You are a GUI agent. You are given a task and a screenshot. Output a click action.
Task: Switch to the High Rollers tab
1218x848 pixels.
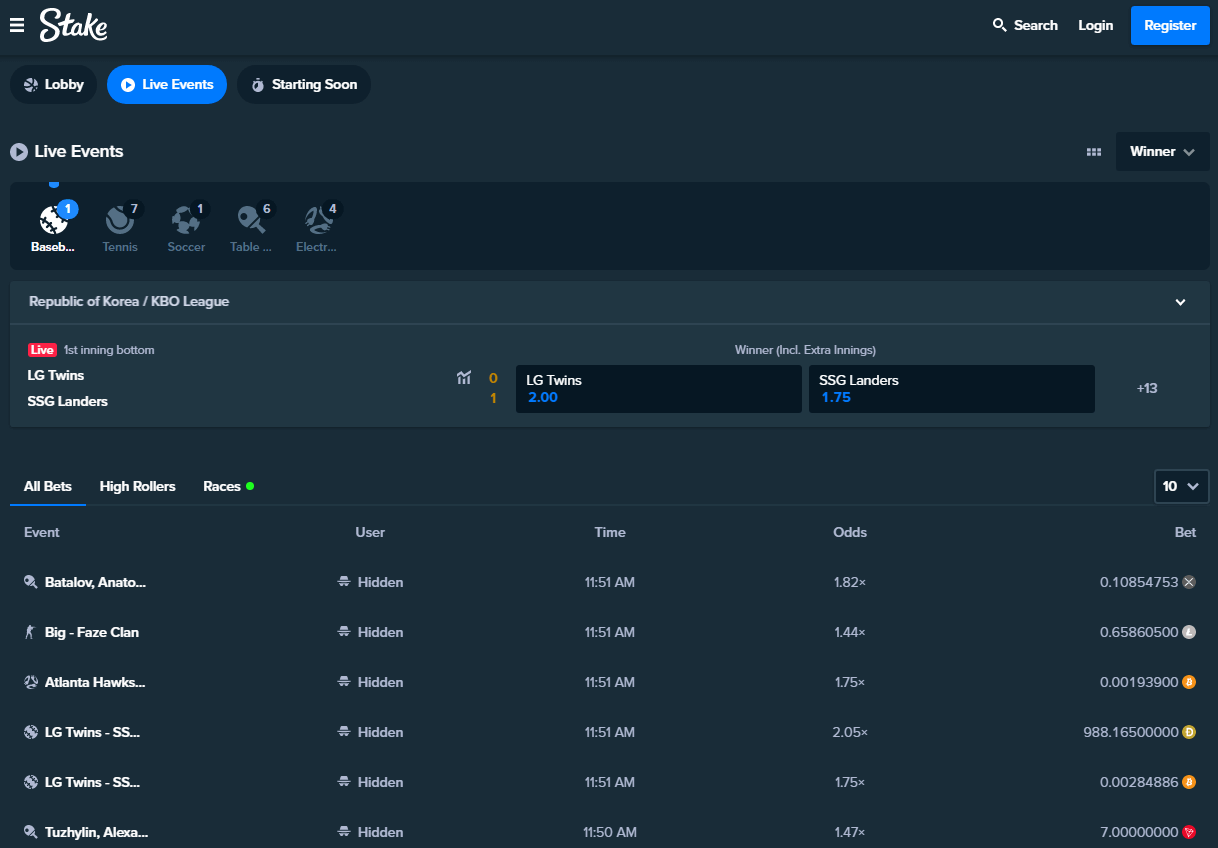tap(137, 486)
